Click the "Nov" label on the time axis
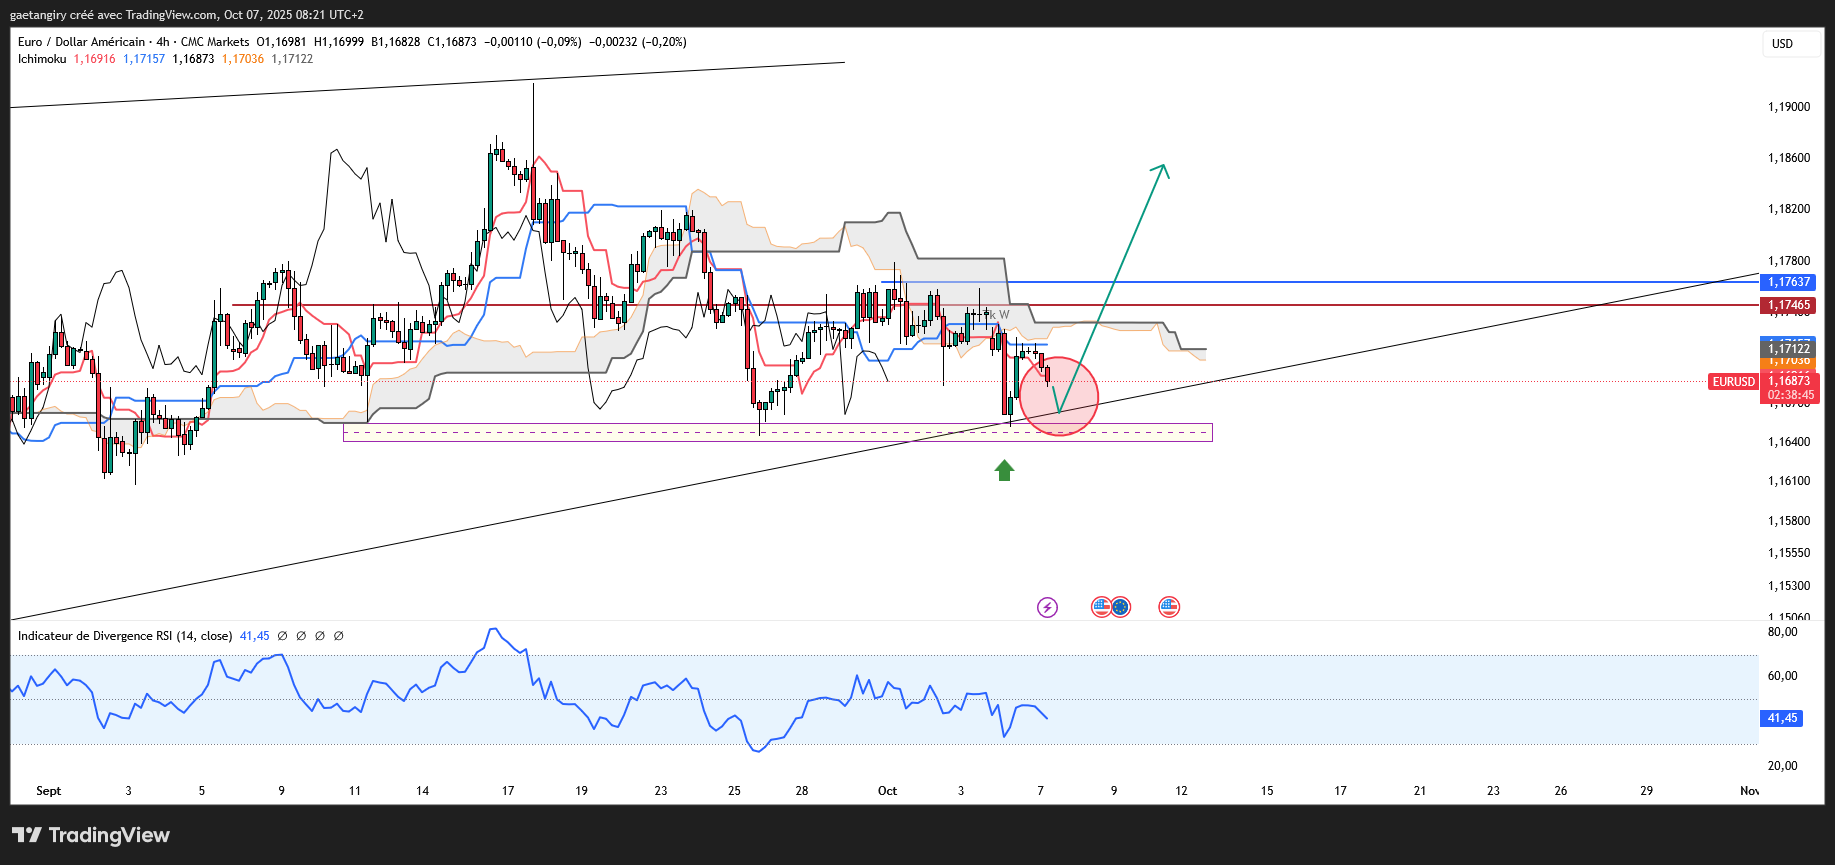The image size is (1835, 865). [1749, 791]
